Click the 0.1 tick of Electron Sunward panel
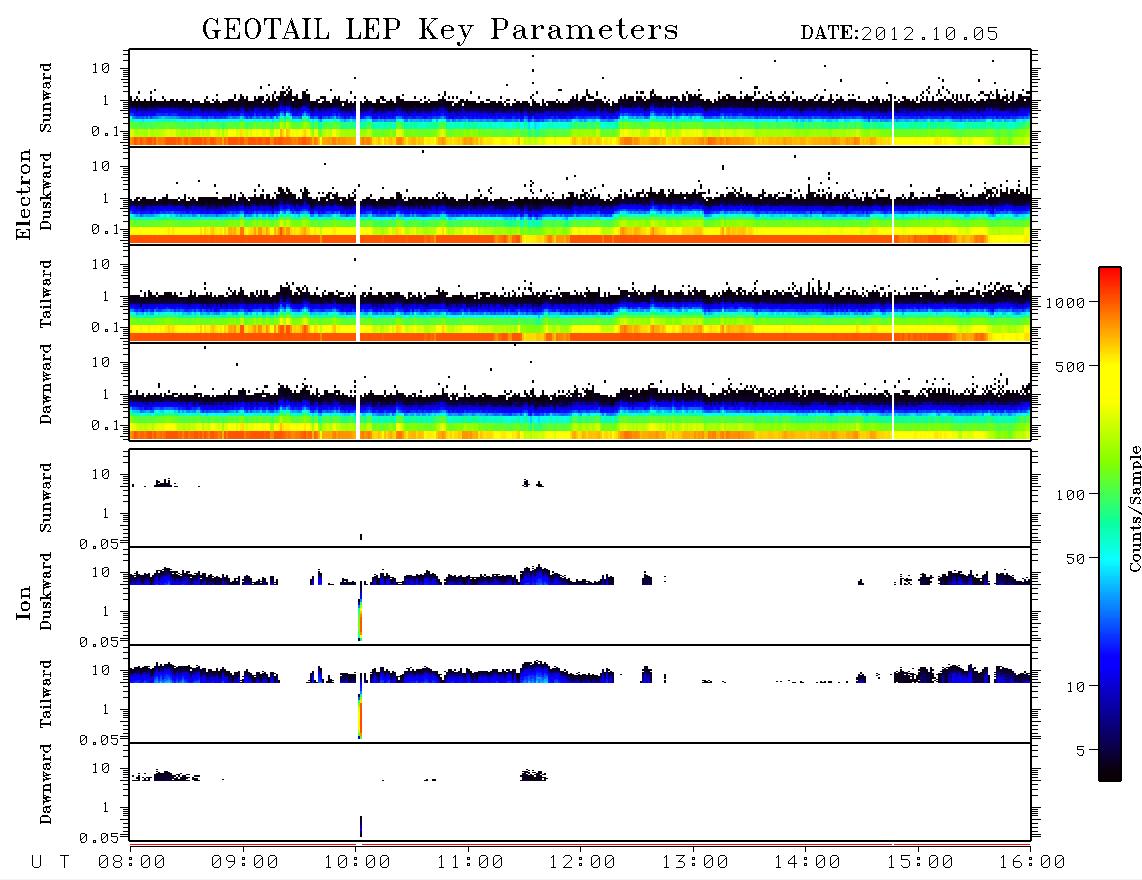Screen dimensions: 1142x880 [105, 131]
